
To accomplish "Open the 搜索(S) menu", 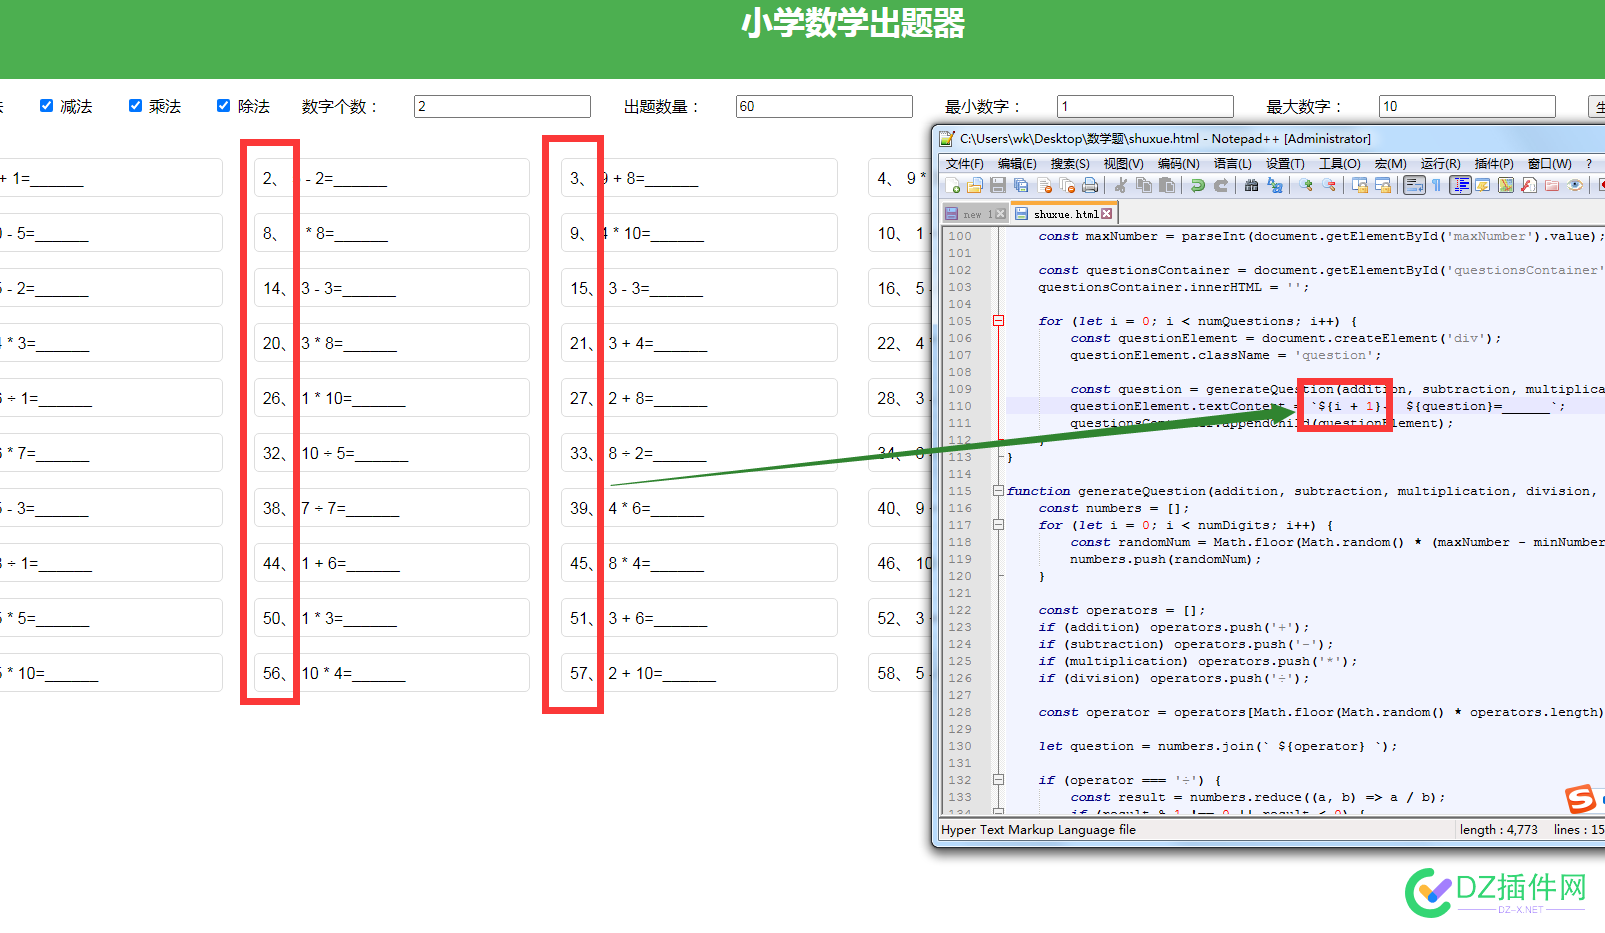I will click(x=1070, y=164).
